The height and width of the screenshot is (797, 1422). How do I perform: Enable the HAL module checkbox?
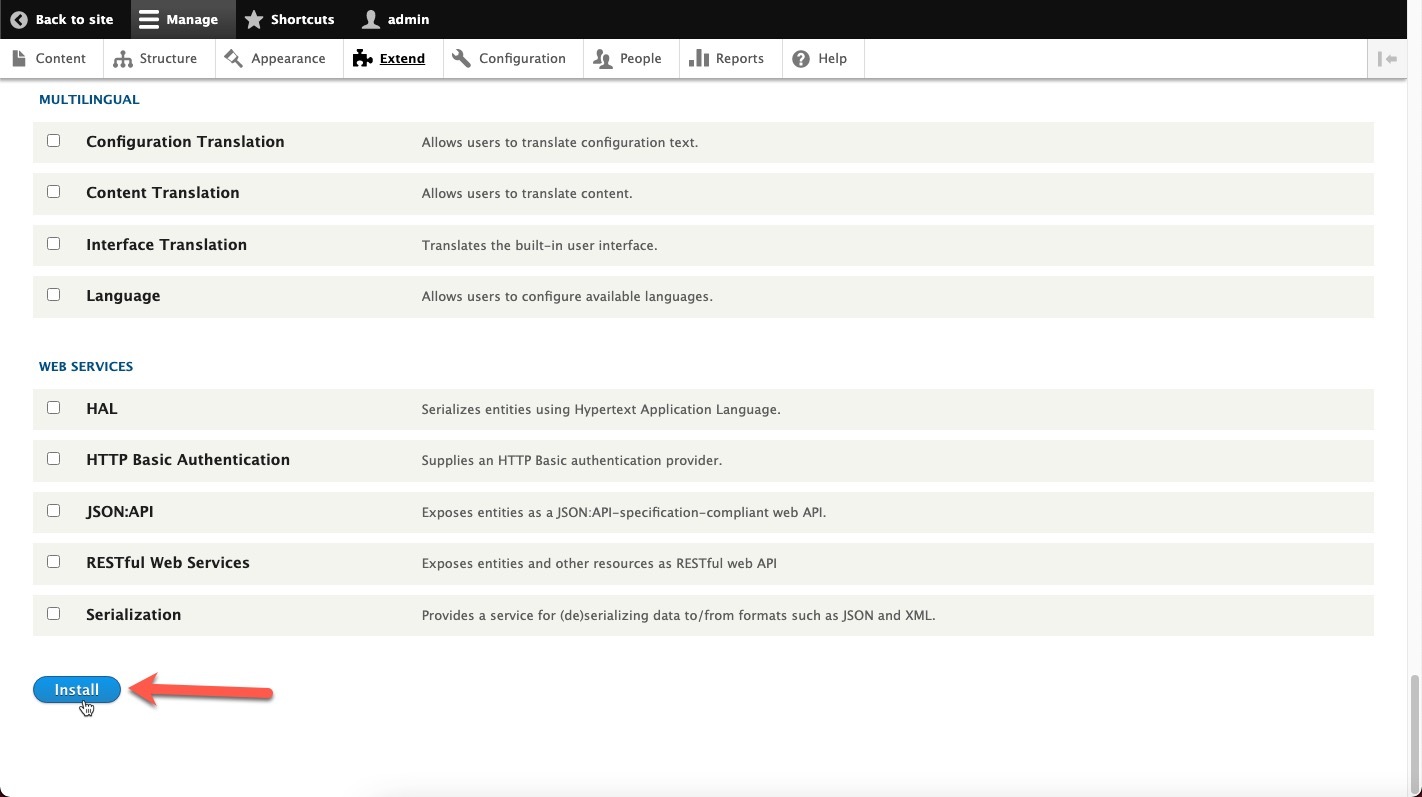click(x=54, y=407)
